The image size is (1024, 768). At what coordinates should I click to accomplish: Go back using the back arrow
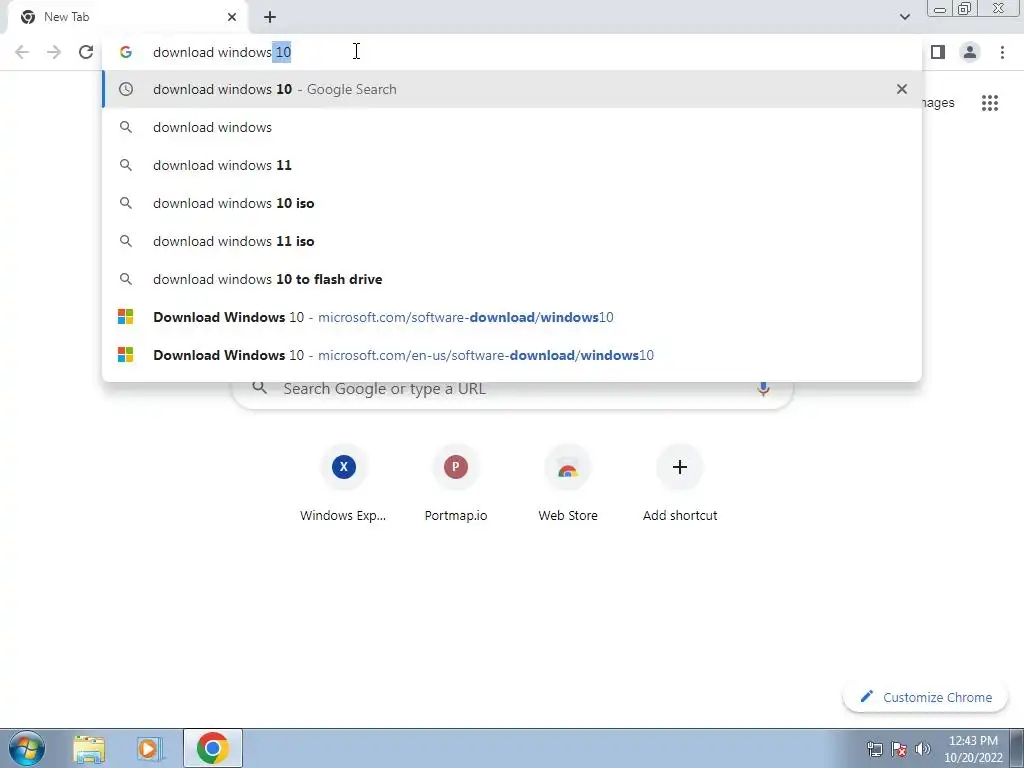coord(22,52)
